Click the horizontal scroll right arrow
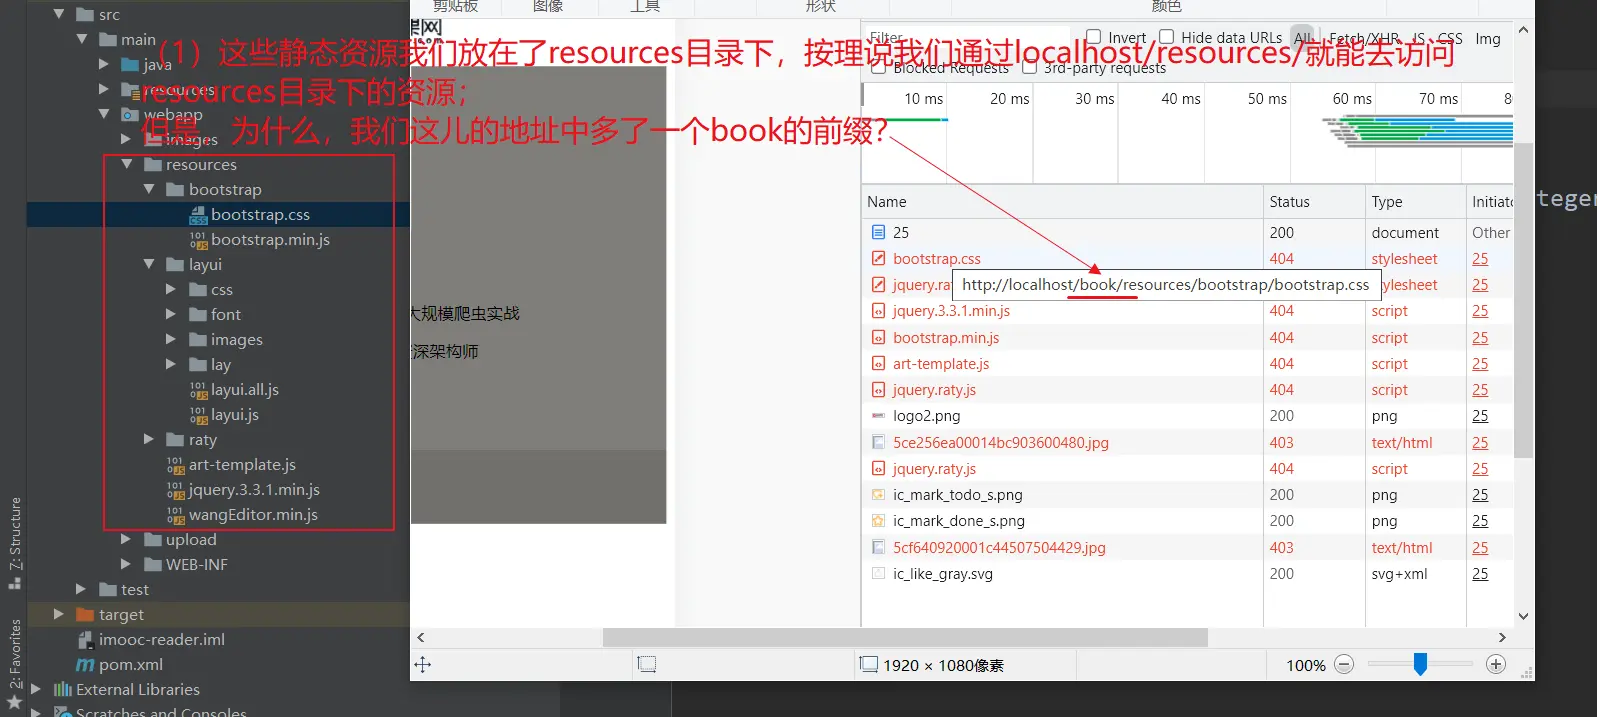Screen dimensions: 1597x717 tap(1502, 637)
